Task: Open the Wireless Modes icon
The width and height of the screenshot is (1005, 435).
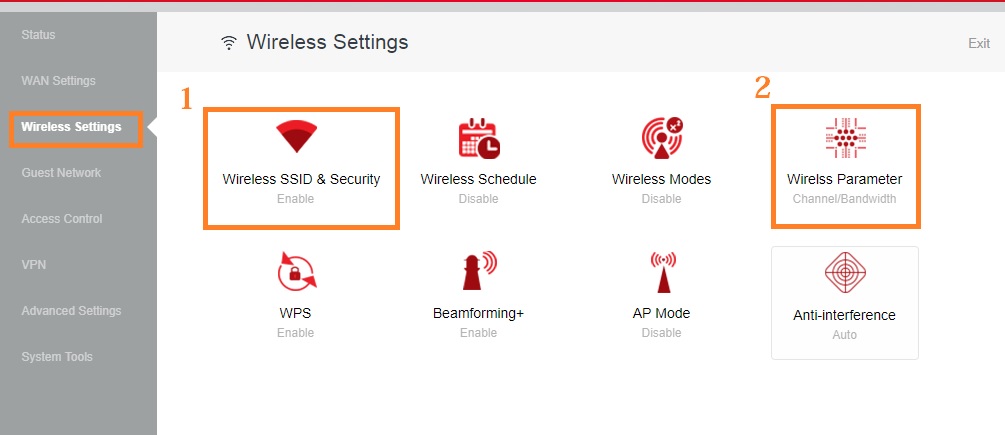Action: pyautogui.click(x=661, y=139)
